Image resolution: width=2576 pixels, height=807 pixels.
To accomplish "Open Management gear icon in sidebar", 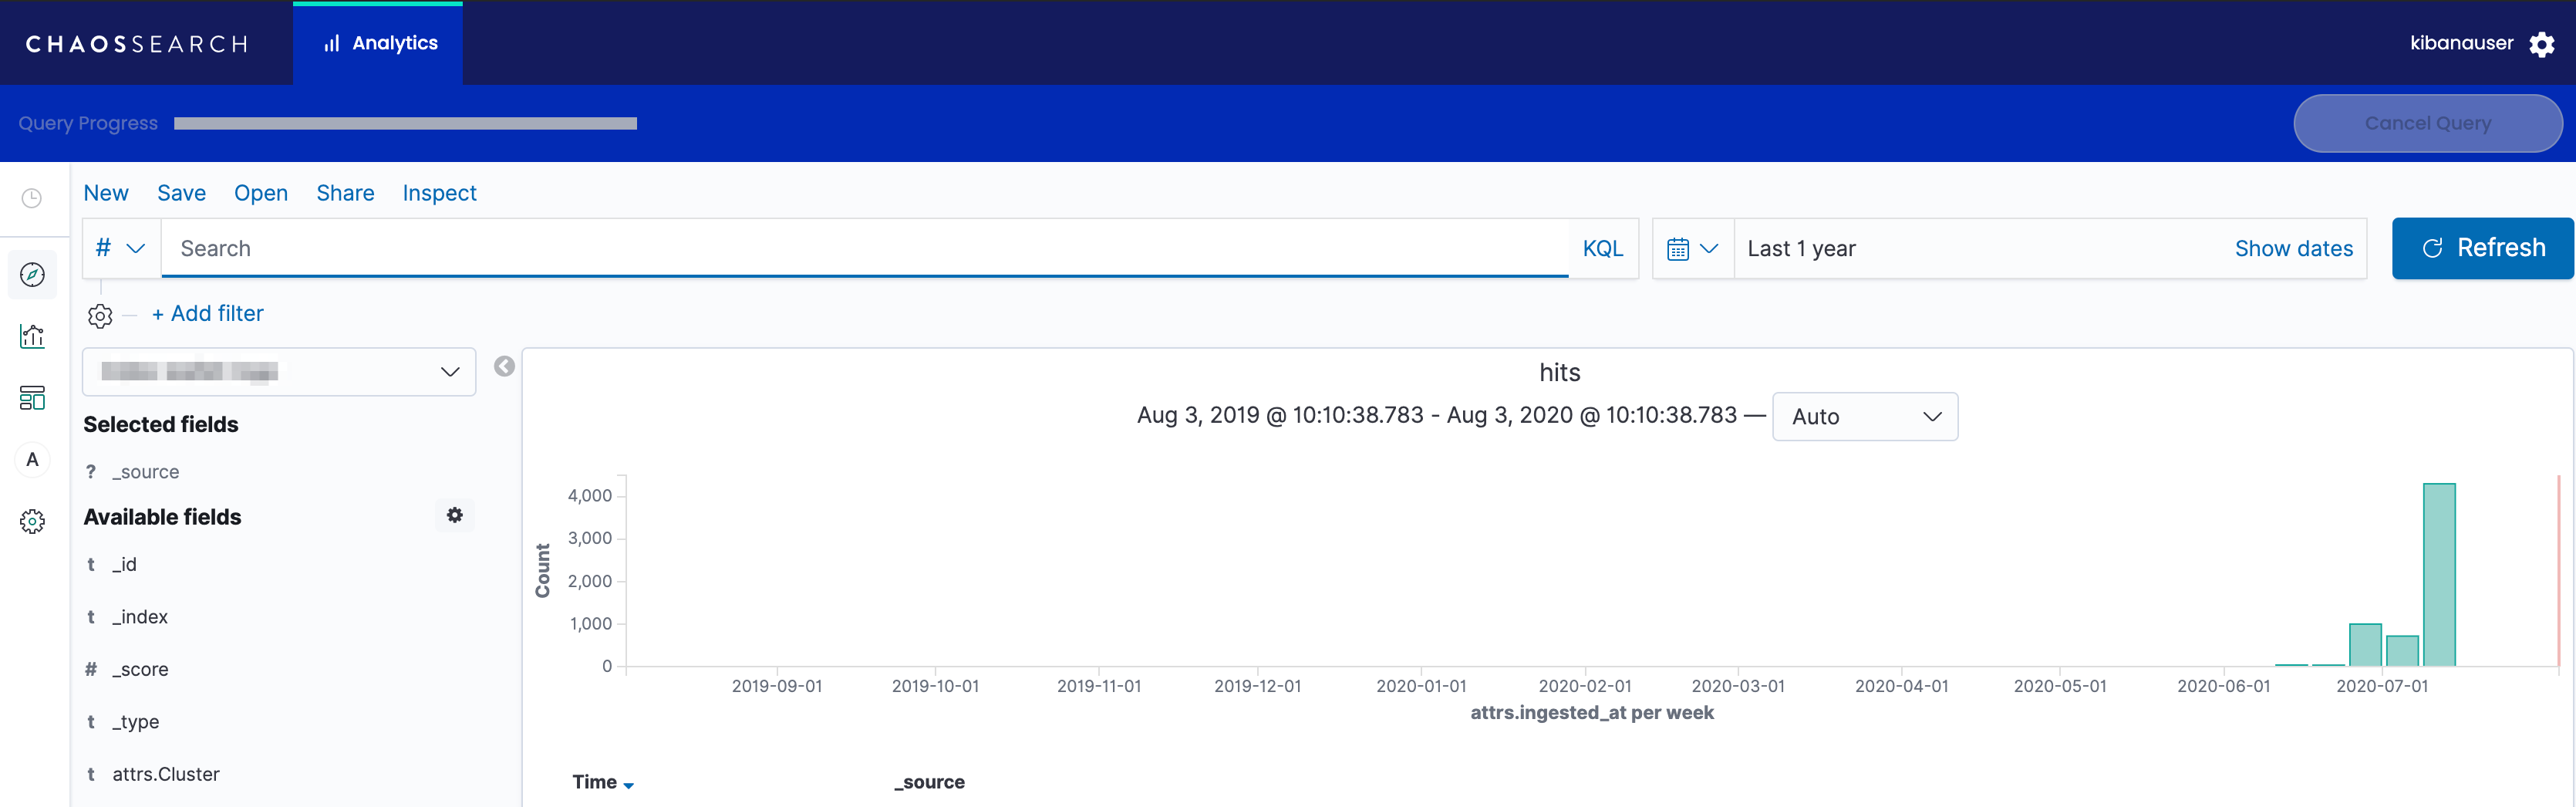I will 32,521.
